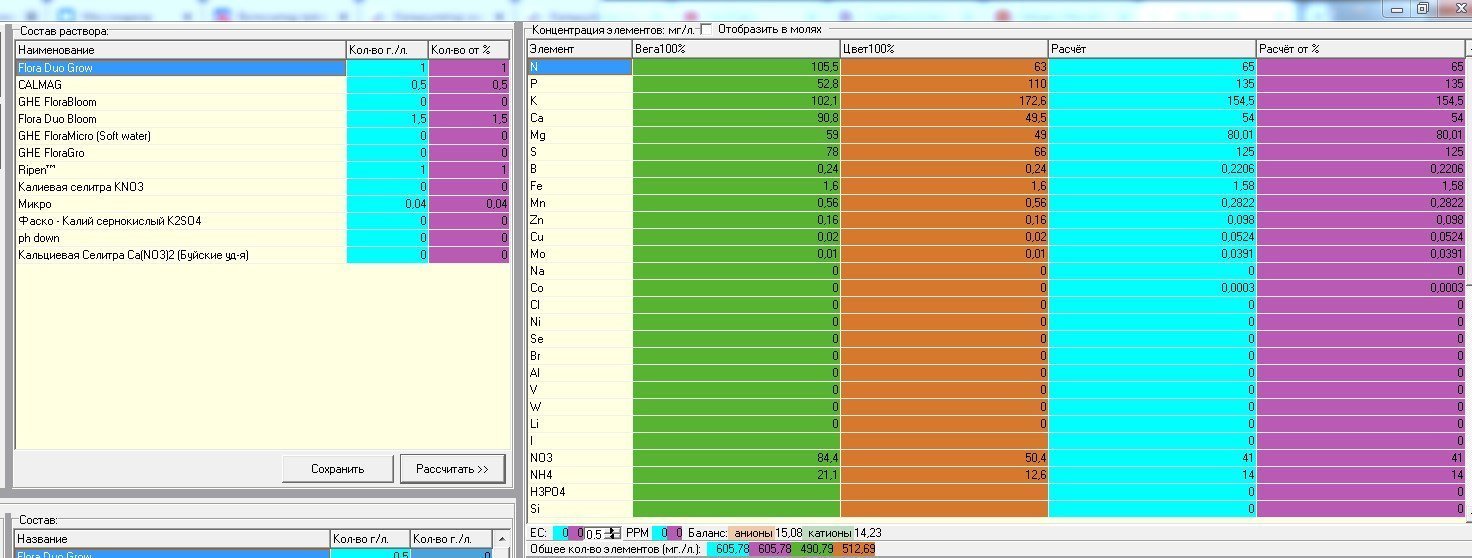
Task: Click the PPM label in the status row
Action: coord(637,533)
